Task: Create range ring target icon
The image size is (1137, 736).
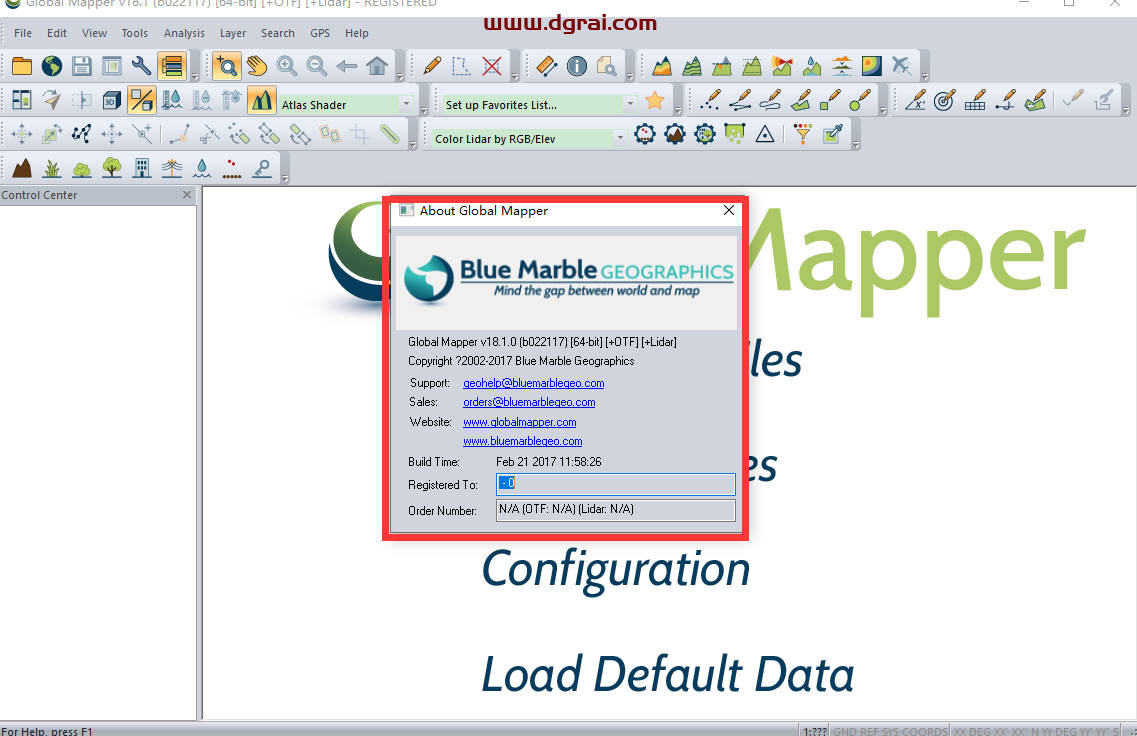Action: click(944, 100)
